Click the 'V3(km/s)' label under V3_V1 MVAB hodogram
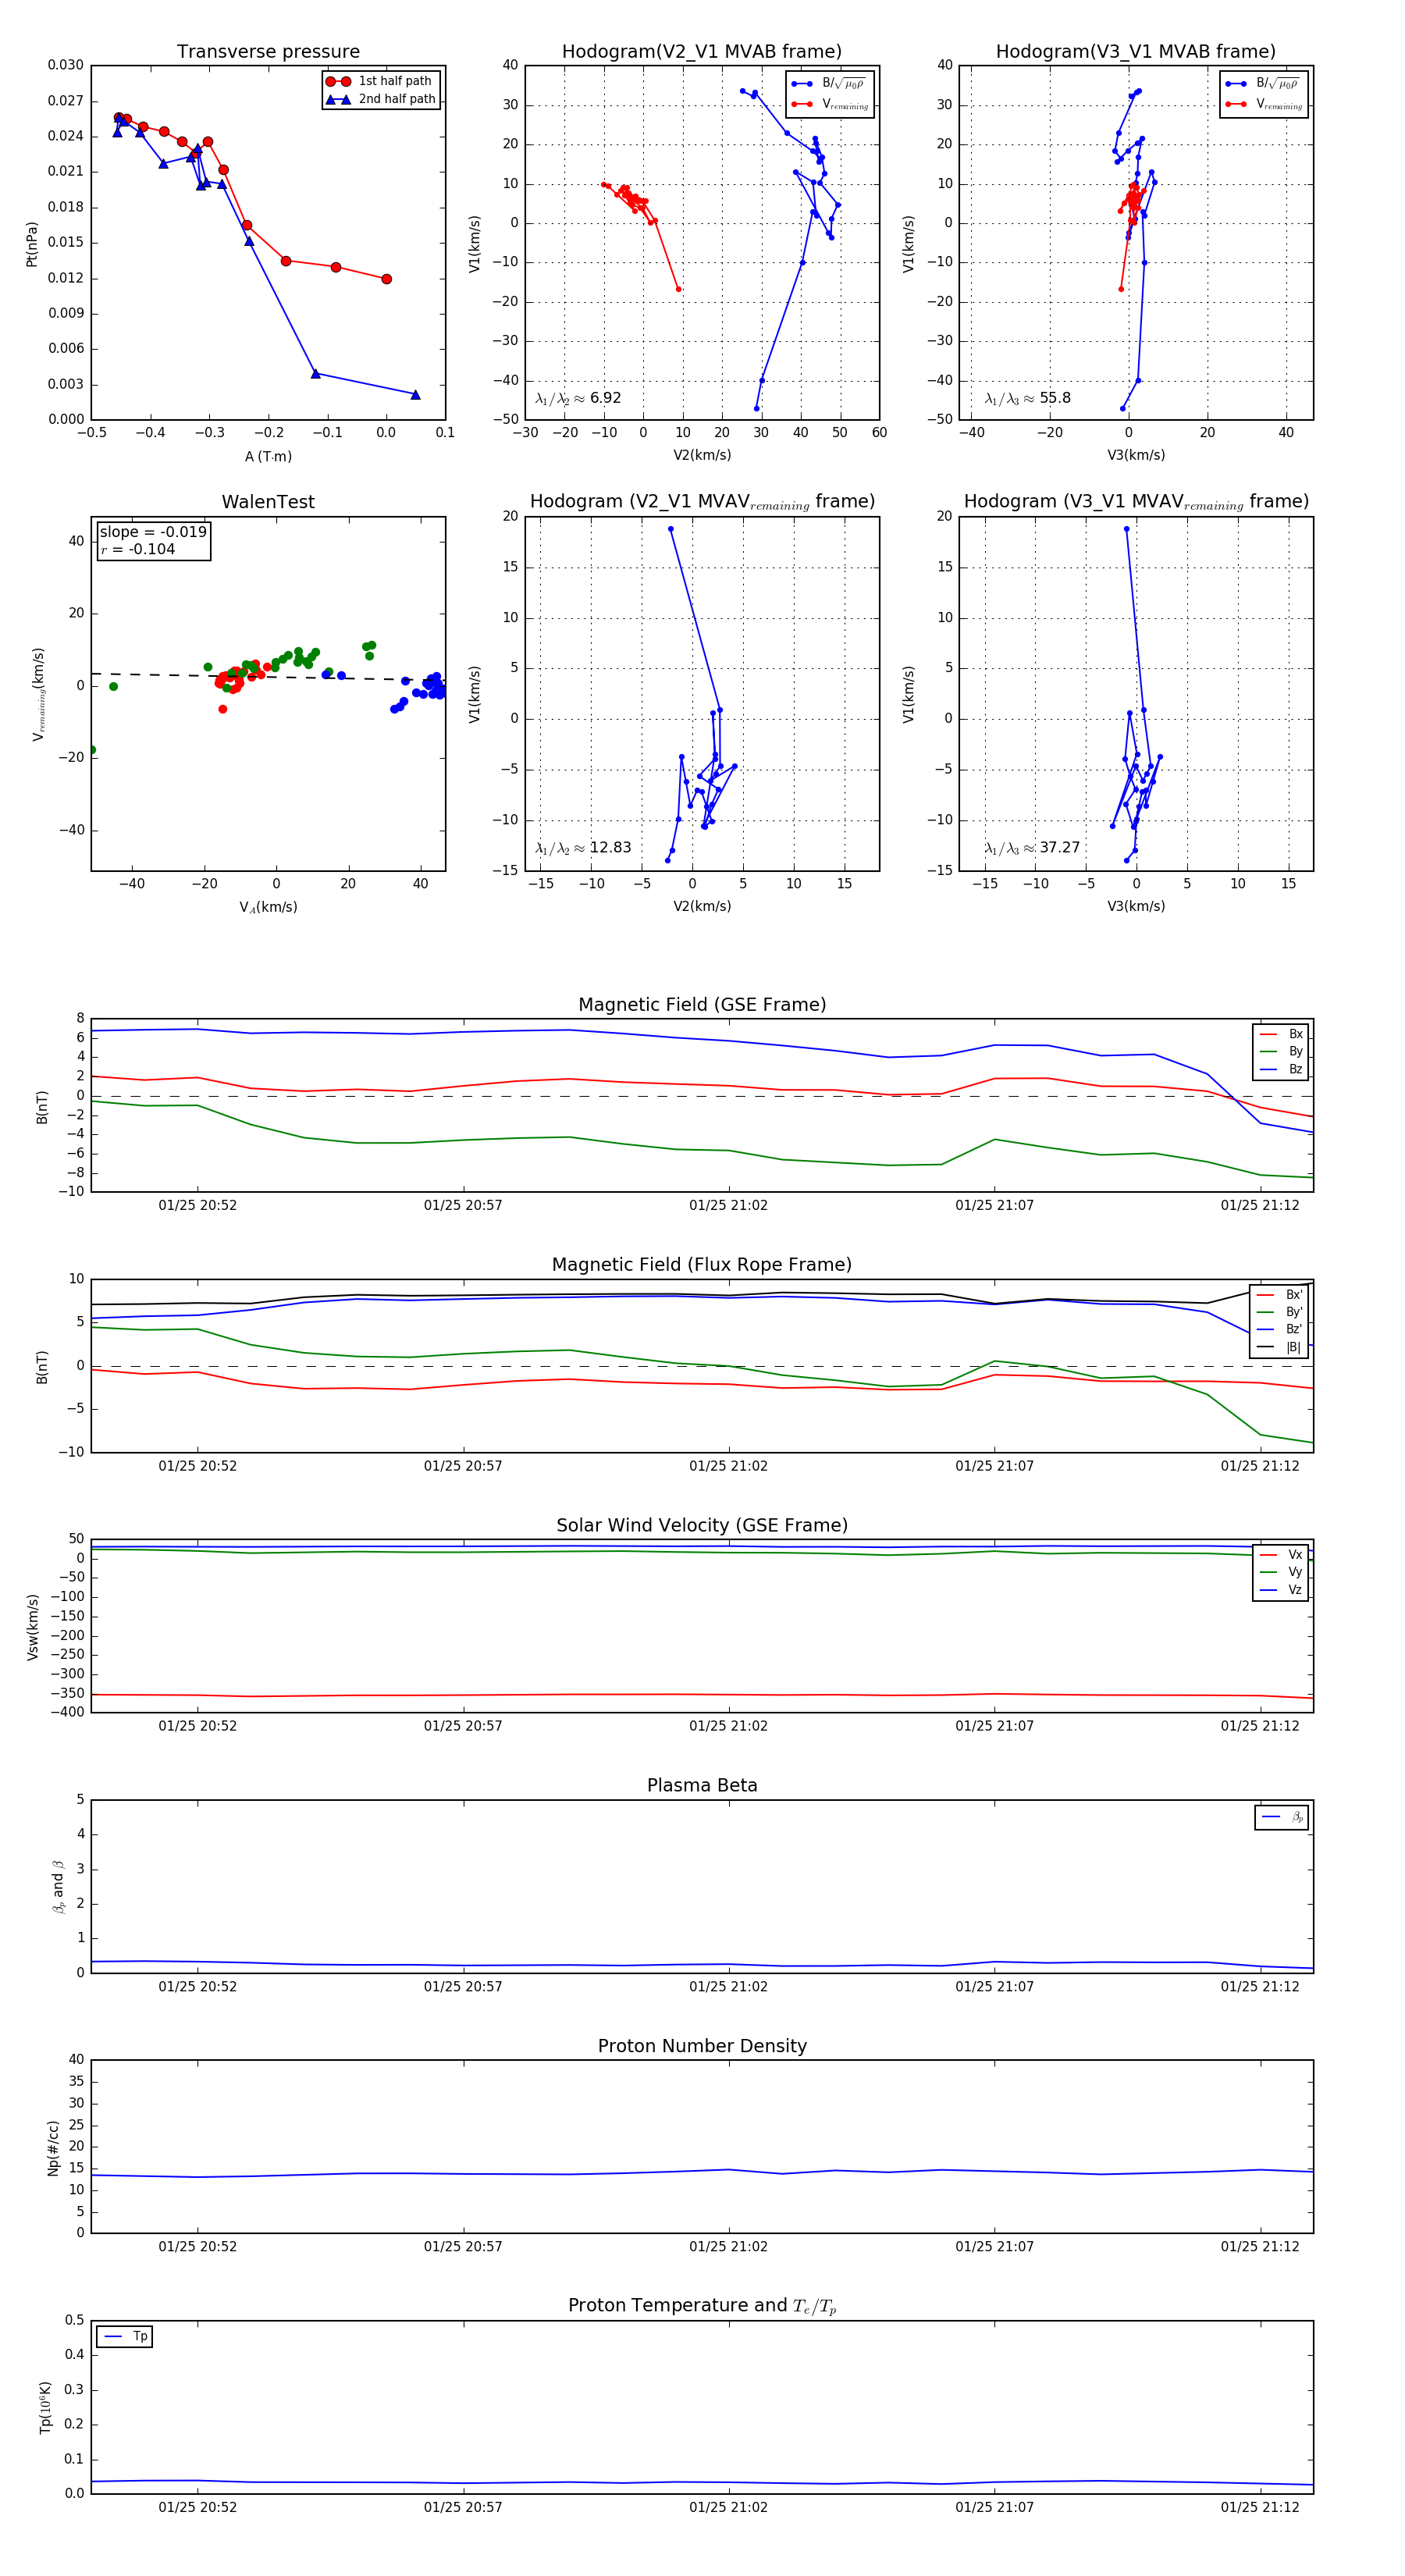The width and height of the screenshot is (1405, 2576). (1136, 456)
